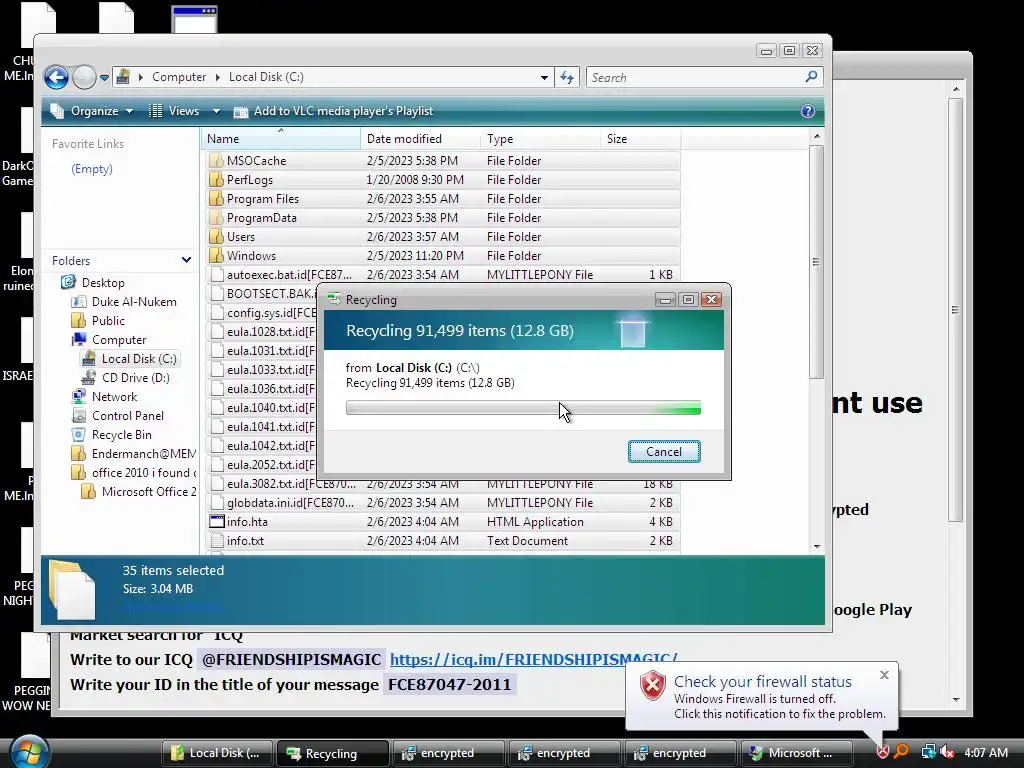This screenshot has width=1024, height=768.
Task: Click the Recycling progress bar
Action: (x=523, y=408)
